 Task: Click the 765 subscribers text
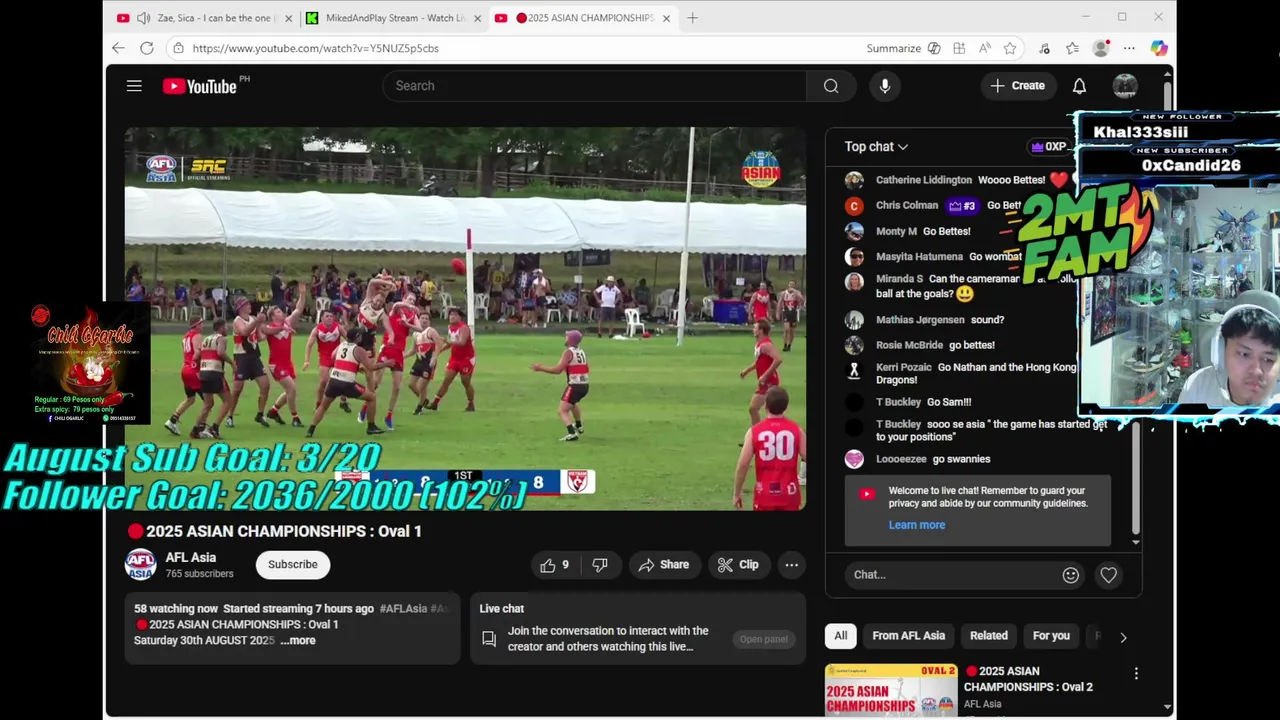[199, 574]
